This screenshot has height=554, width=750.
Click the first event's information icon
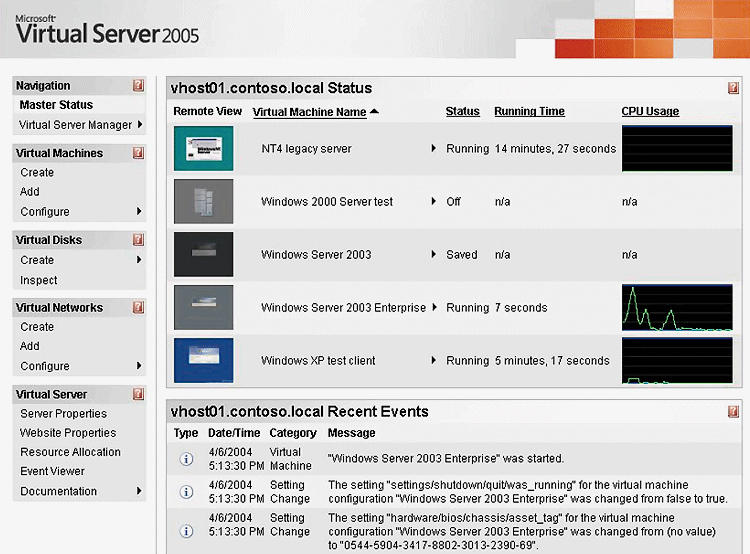tap(185, 459)
